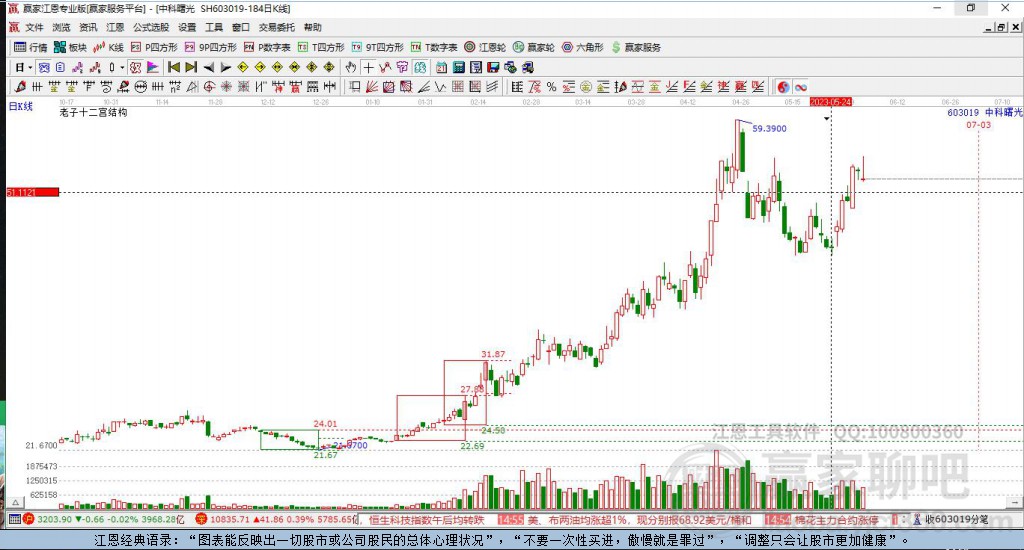Click the 51.1121 red price tag
Viewport: 1024px width, 550px height.
[33, 192]
